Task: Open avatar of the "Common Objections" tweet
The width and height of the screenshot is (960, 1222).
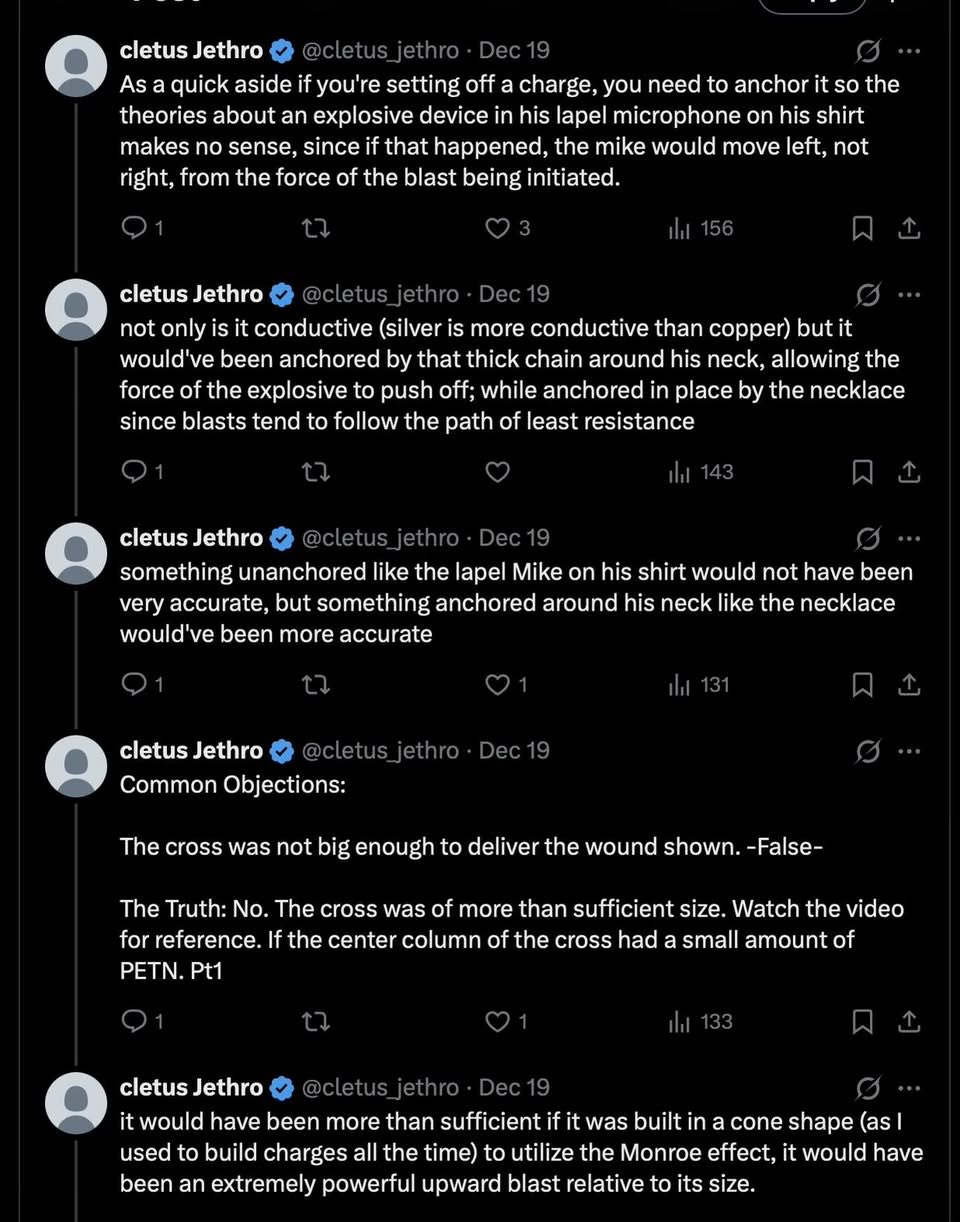Action: (77, 766)
